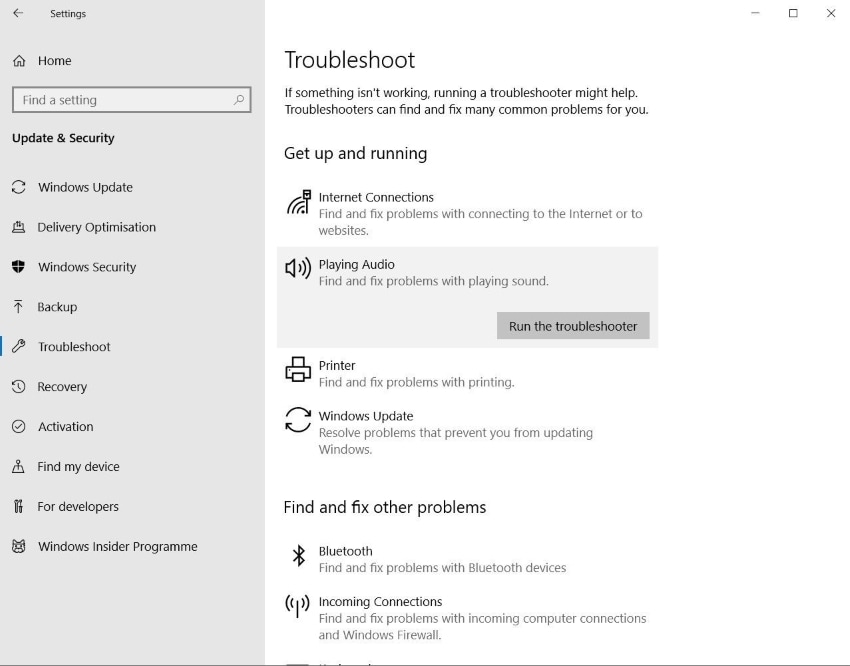Click the Playing Audio speaker icon
Screen dimensions: 850x666
point(298,268)
